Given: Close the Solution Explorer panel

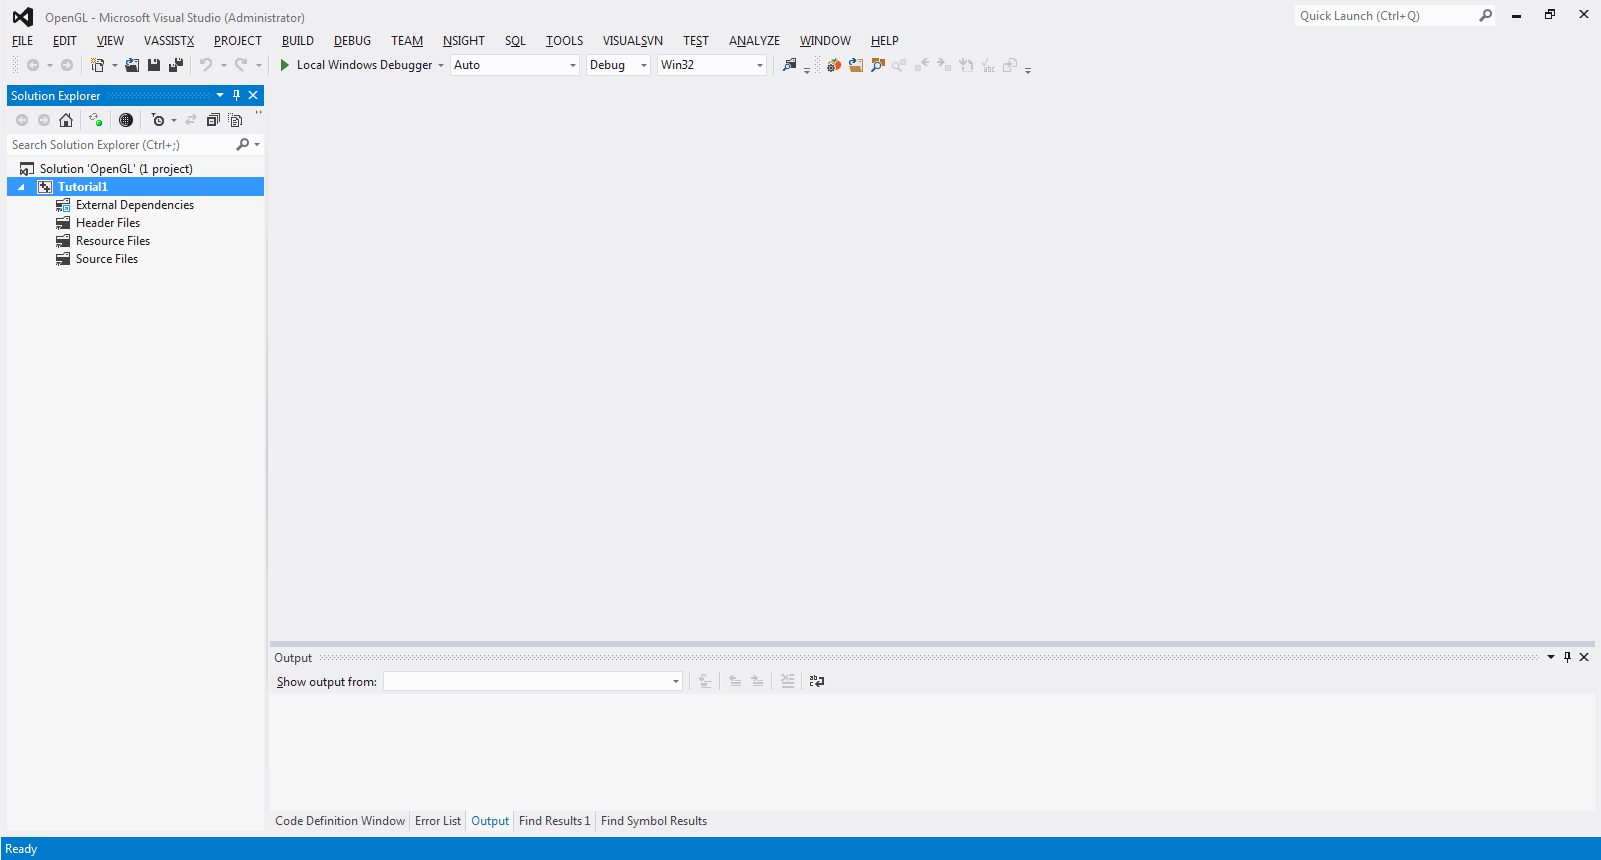Looking at the screenshot, I should (253, 96).
